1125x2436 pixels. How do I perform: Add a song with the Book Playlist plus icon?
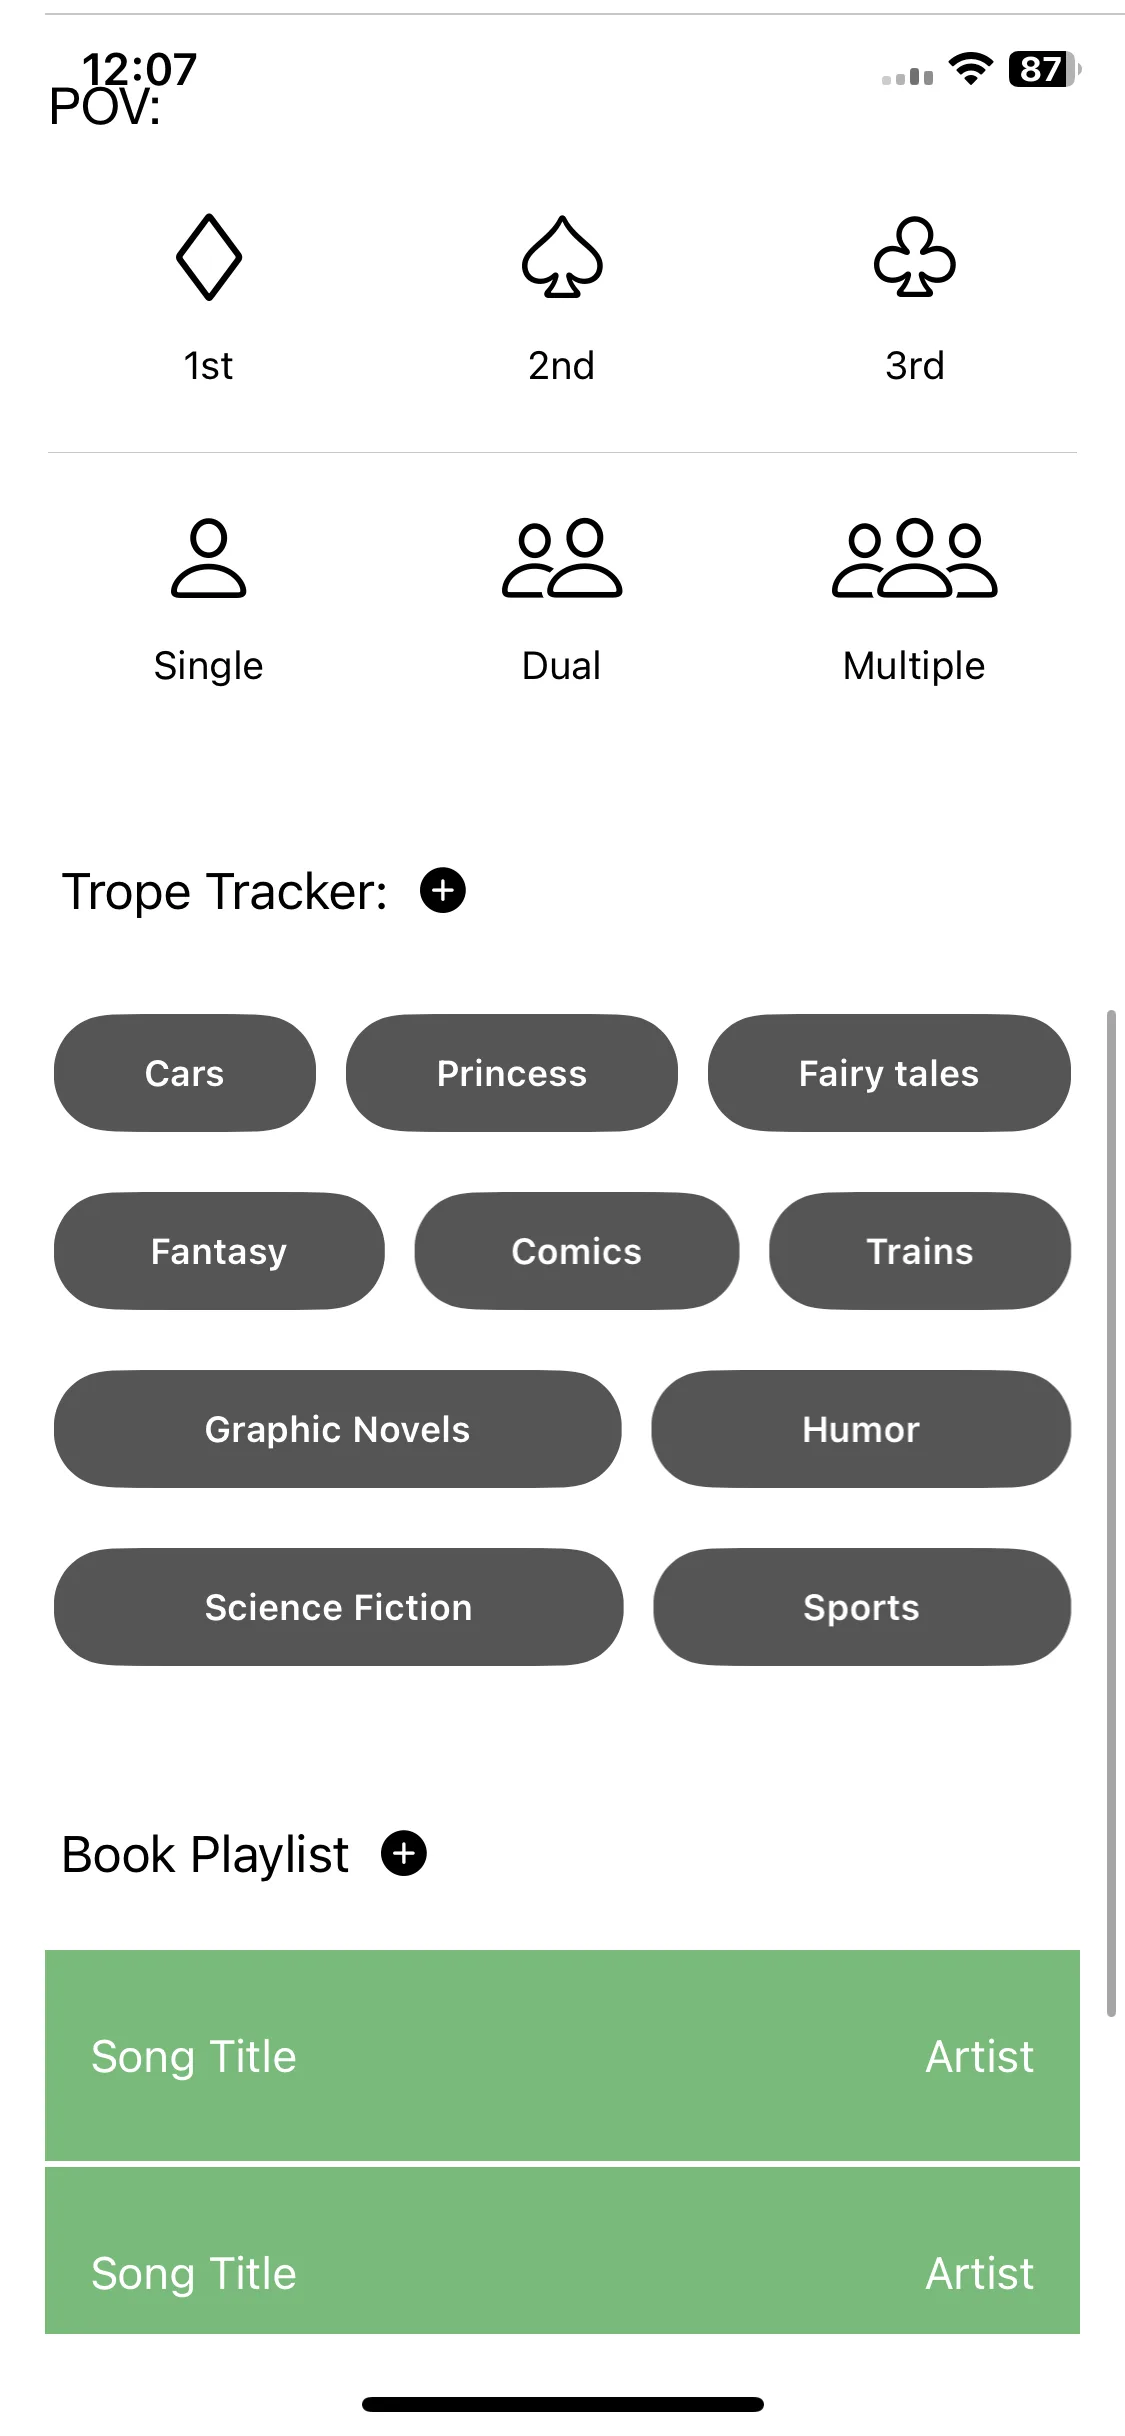[x=404, y=1853]
